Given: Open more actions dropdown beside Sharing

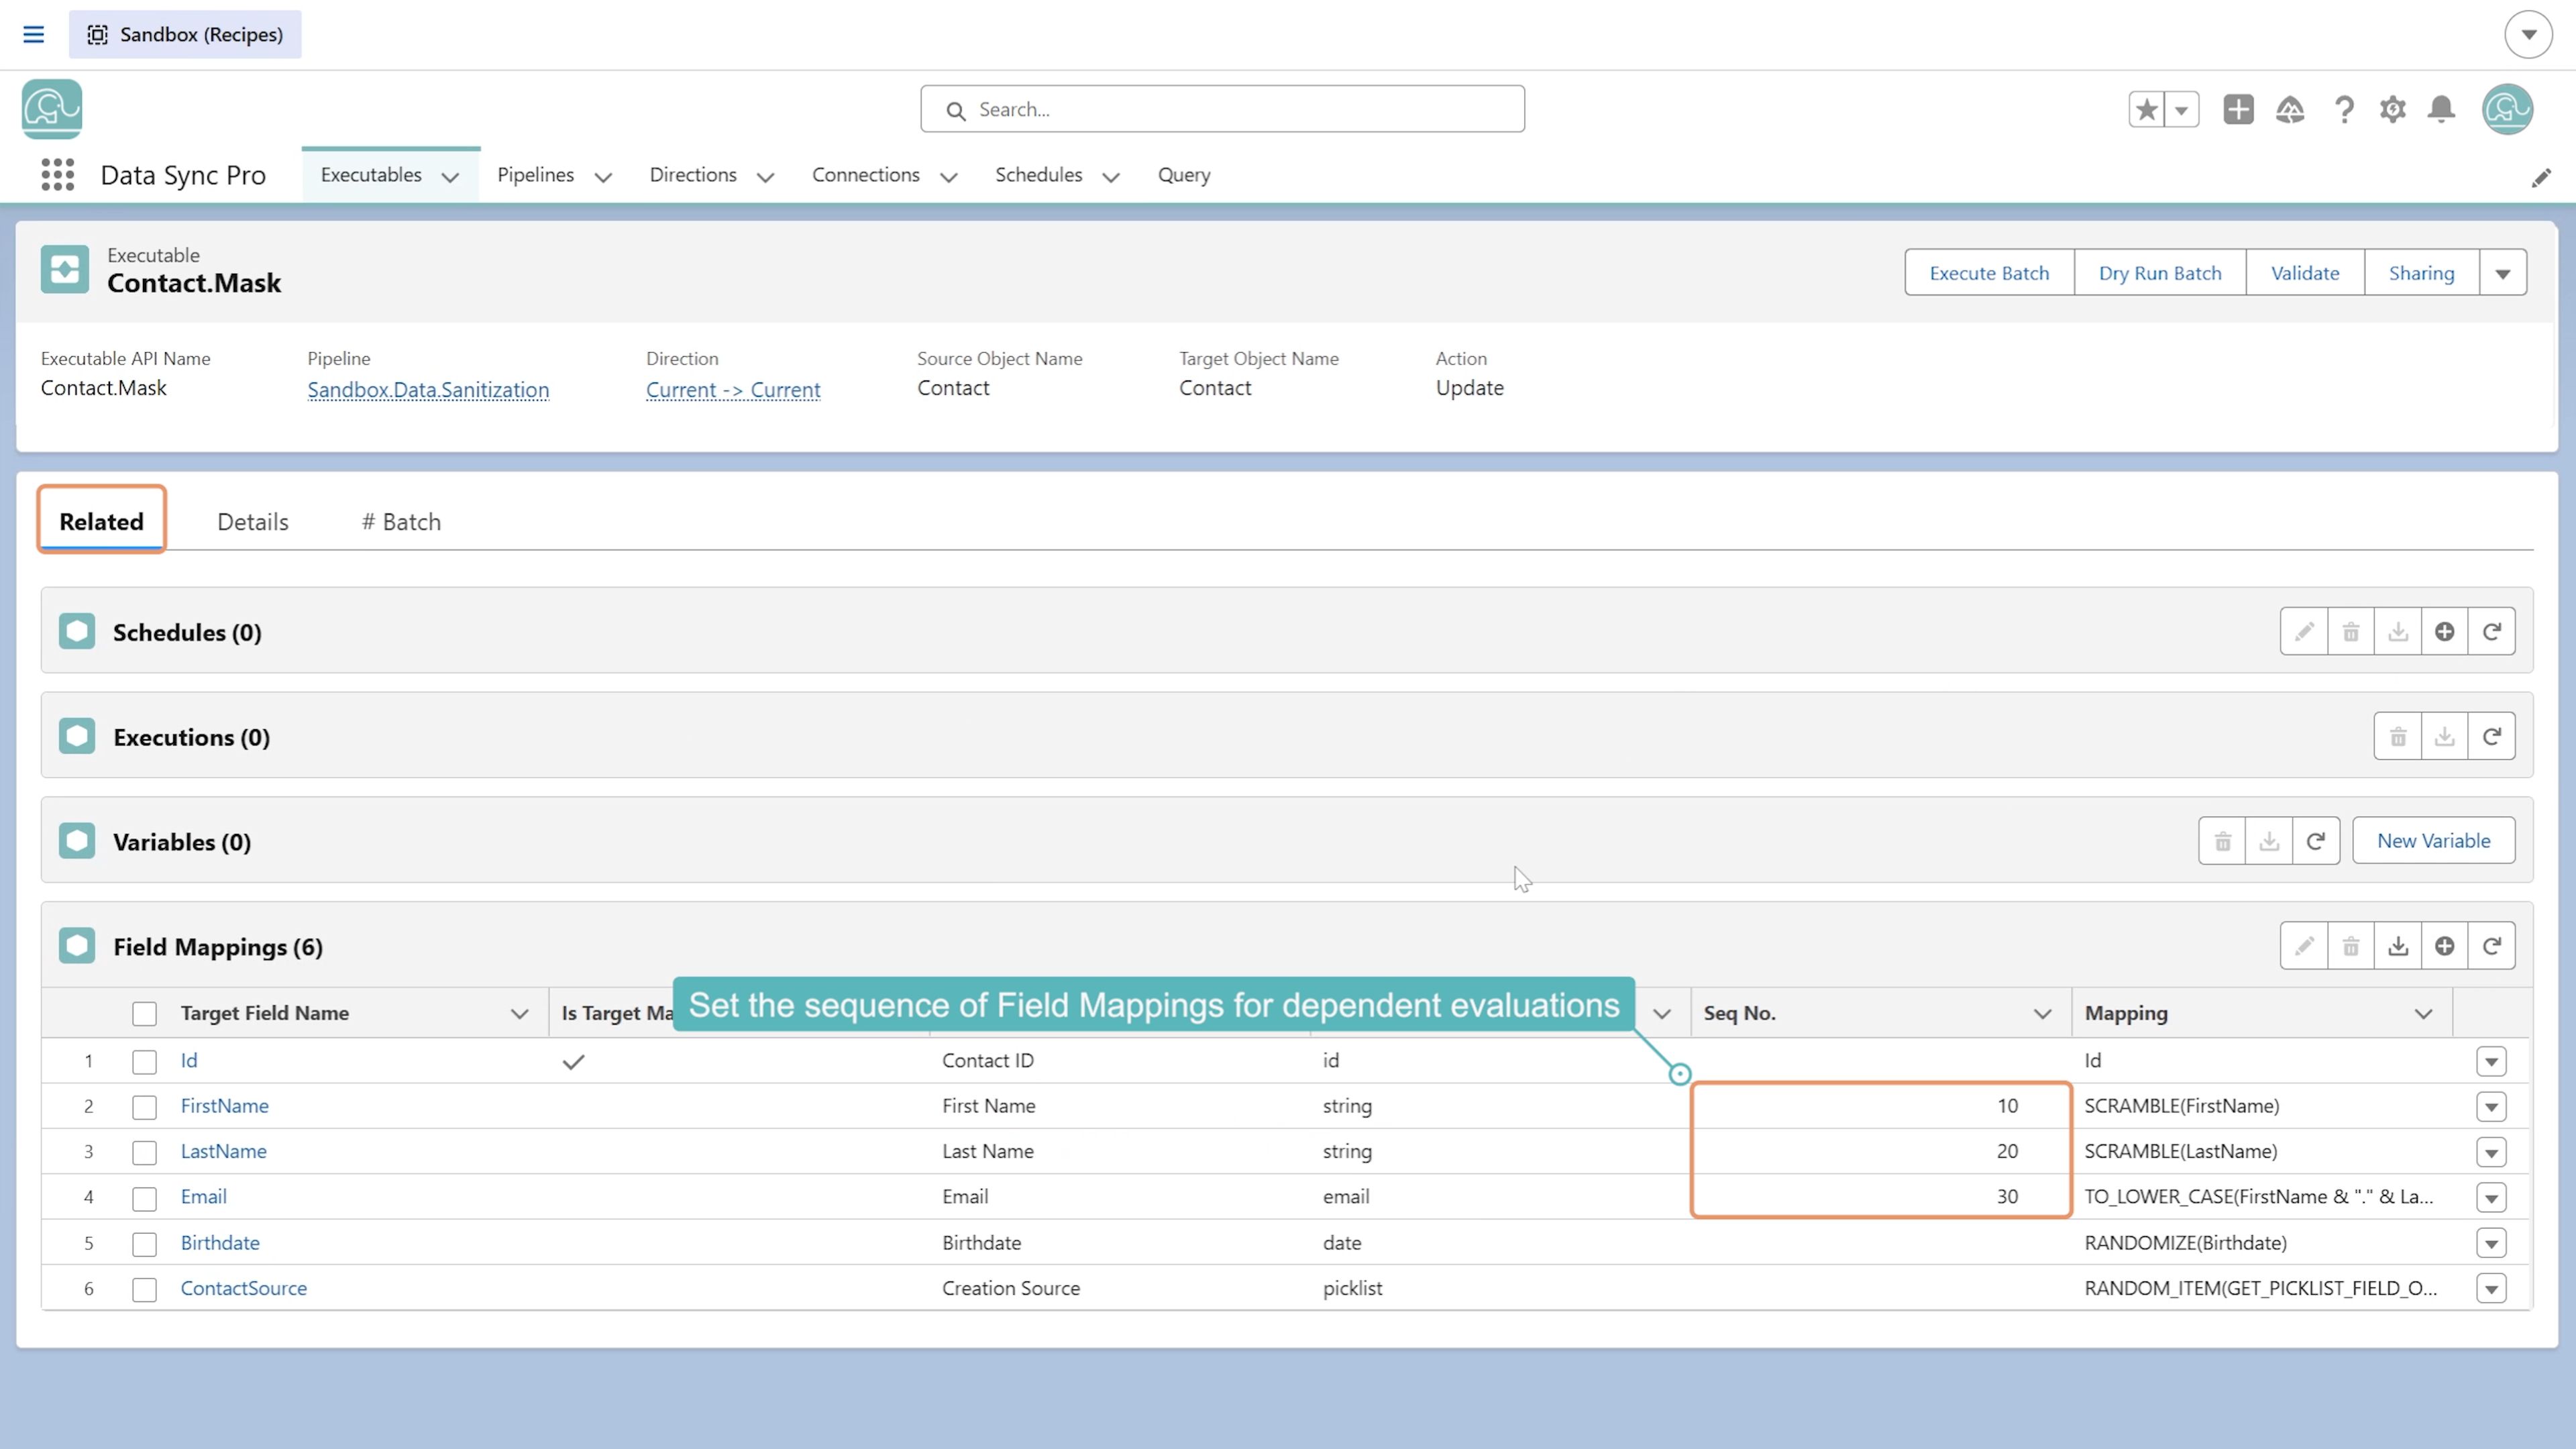Looking at the screenshot, I should [2502, 273].
